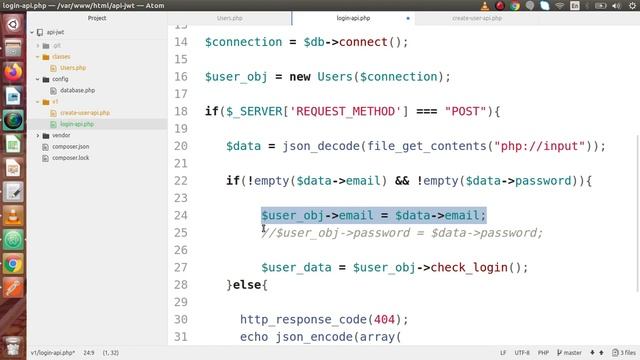The width and height of the screenshot is (640, 360).
Task: Open LibreOffice Impress in the dock
Action: (x=13, y=168)
